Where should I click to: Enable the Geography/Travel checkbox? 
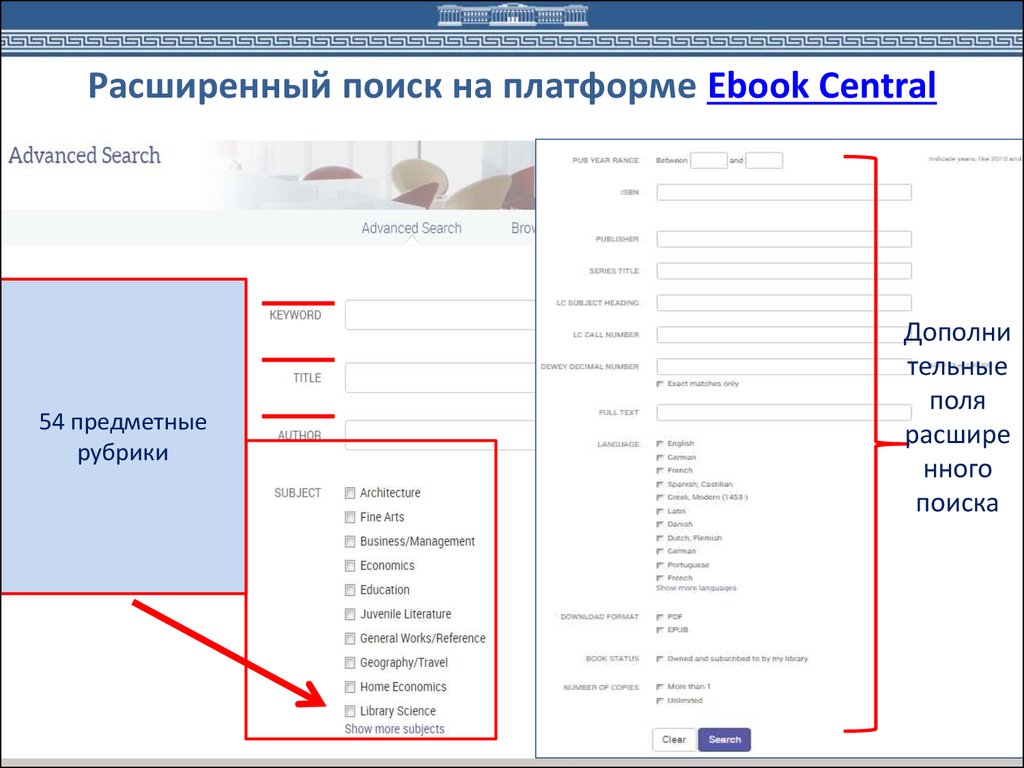point(350,662)
